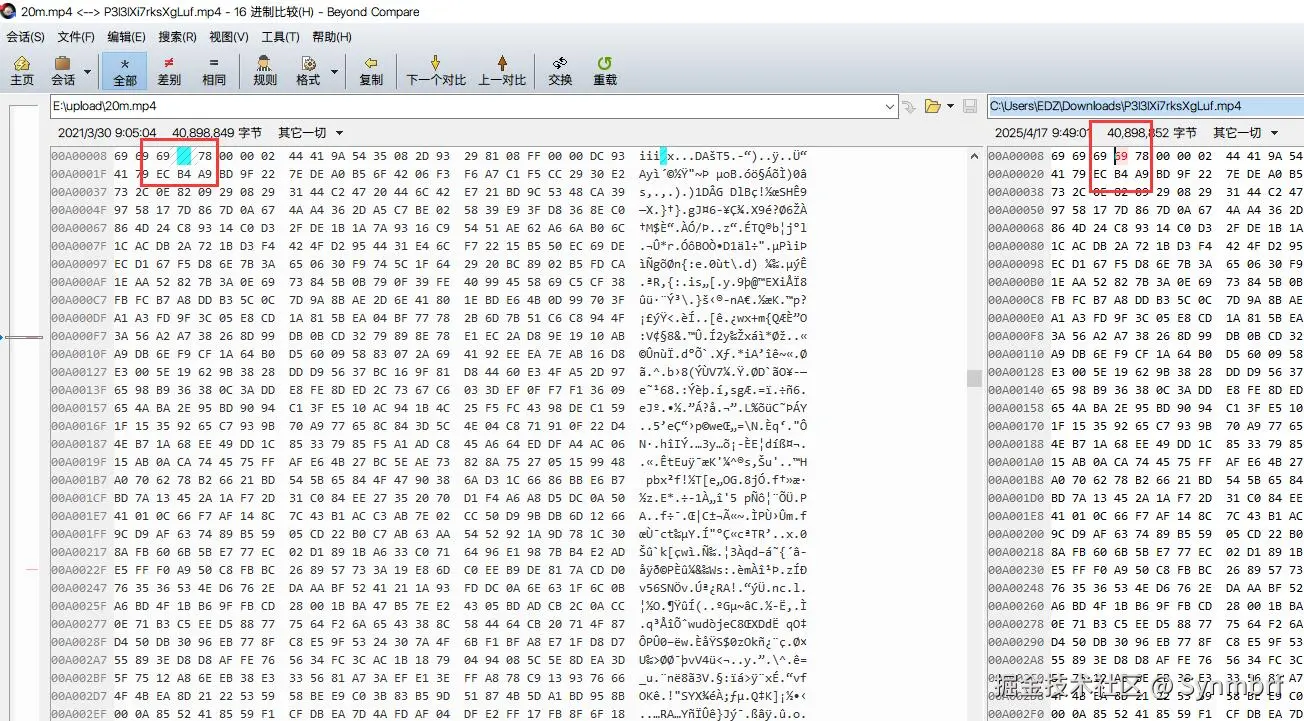
Task: Select the red byte 69 in right row 00A00008
Action: [1121, 156]
